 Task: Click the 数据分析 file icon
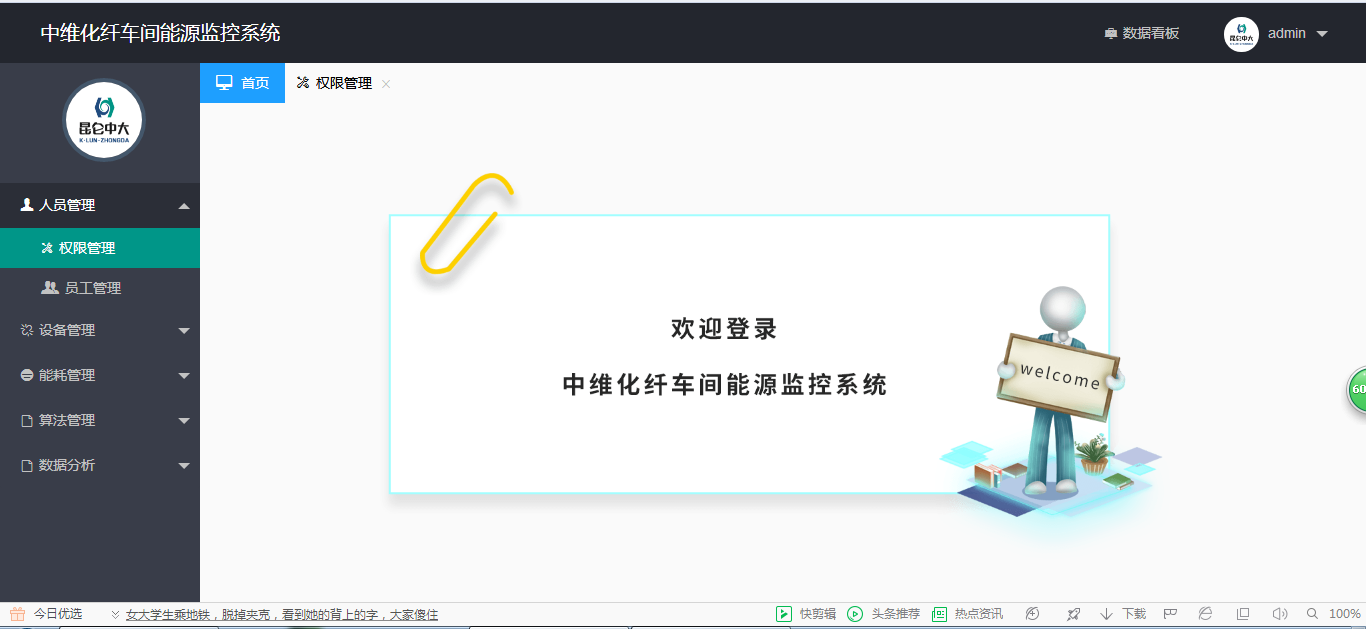27,466
